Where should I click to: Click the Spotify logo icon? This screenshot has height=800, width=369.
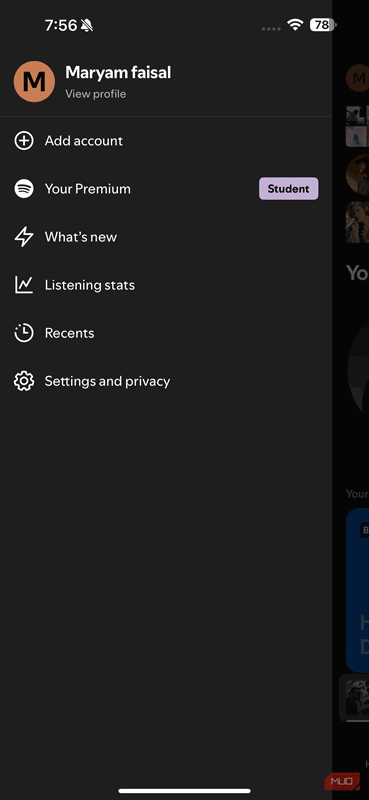(24, 189)
